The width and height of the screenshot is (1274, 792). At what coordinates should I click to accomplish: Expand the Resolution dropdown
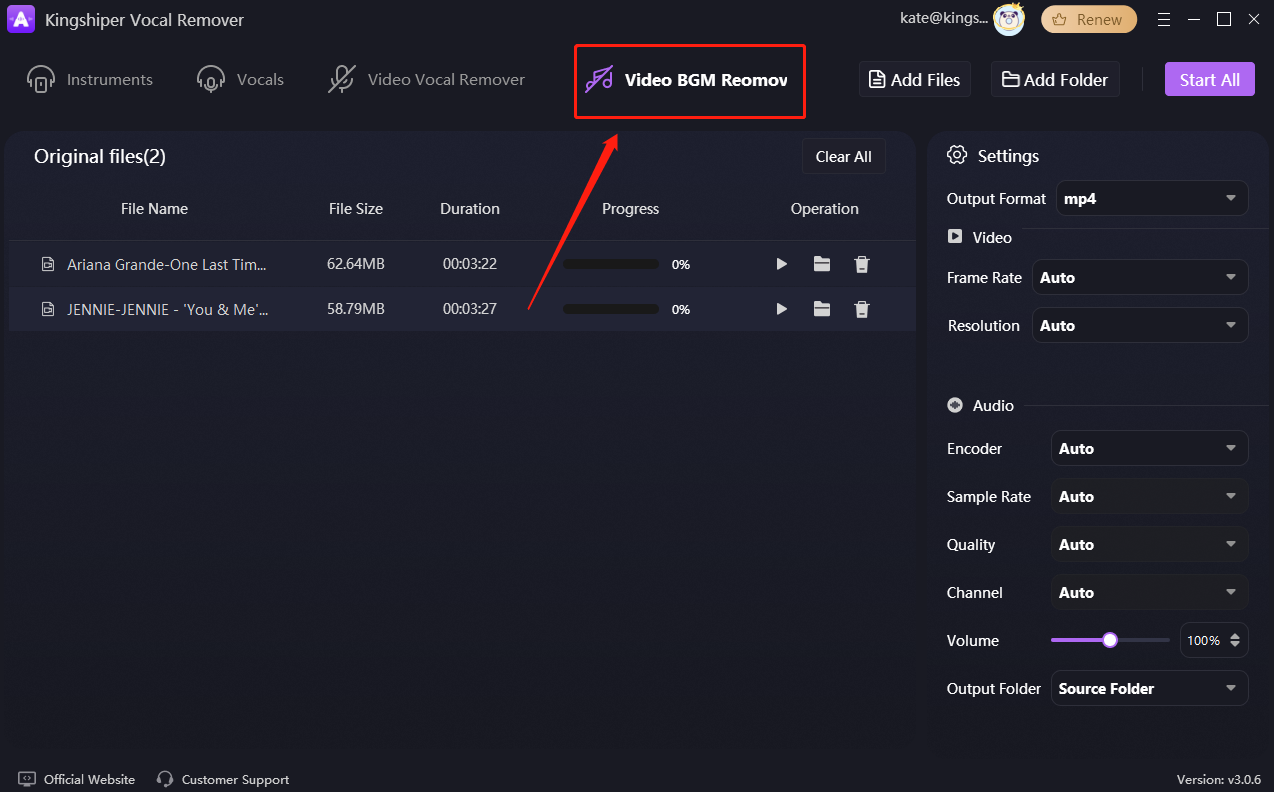point(1140,325)
